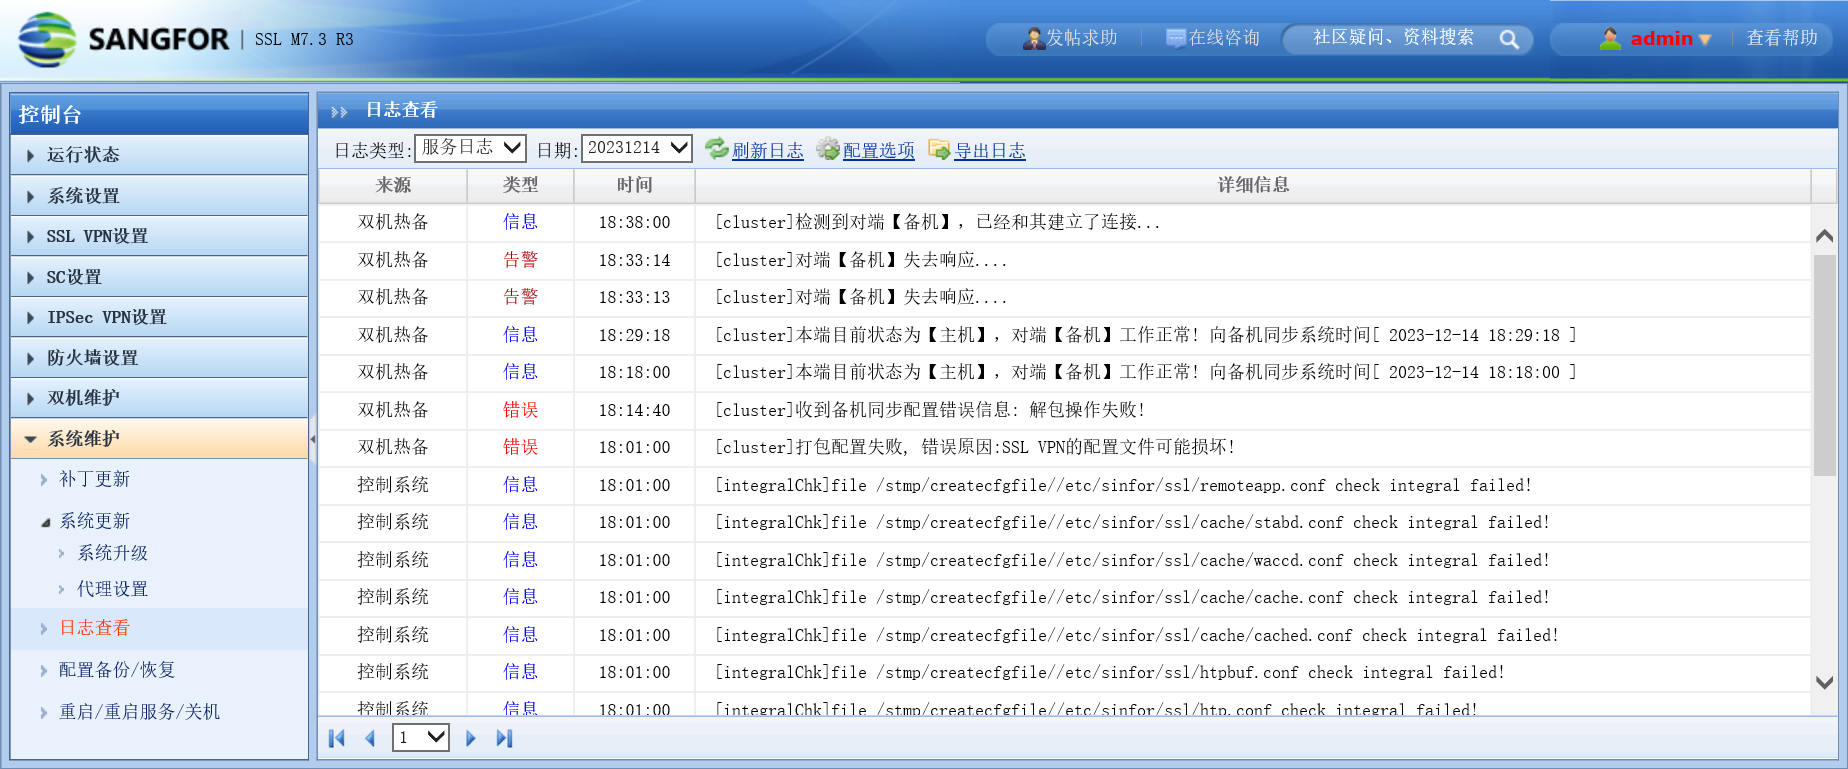This screenshot has width=1848, height=769.
Task: Jump to last page of logs
Action: [x=504, y=738]
